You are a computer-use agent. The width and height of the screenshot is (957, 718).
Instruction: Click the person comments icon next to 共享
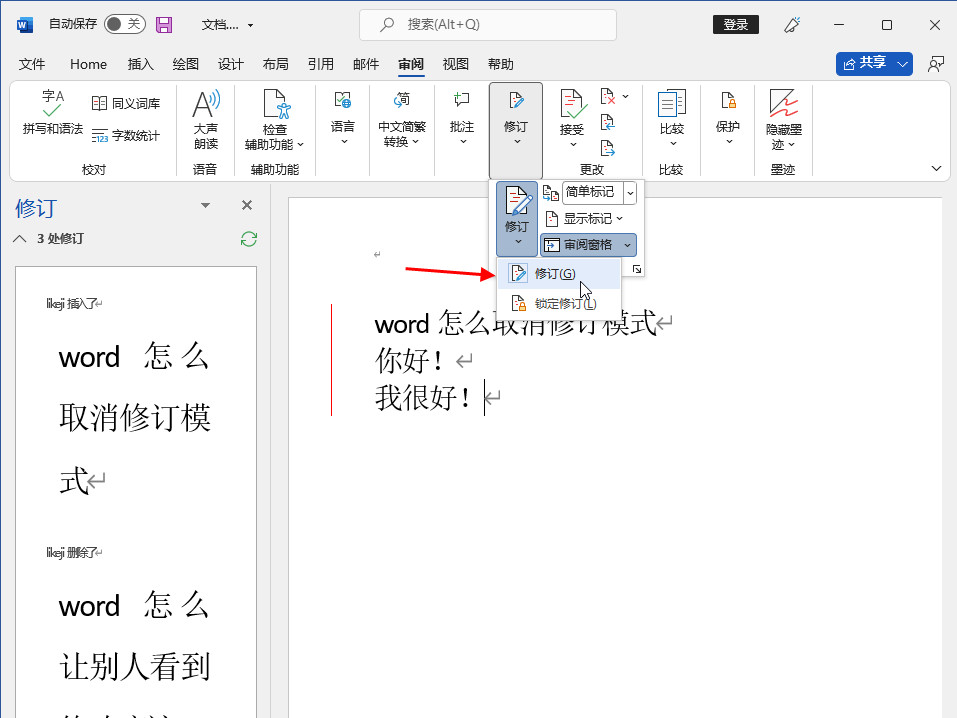935,63
